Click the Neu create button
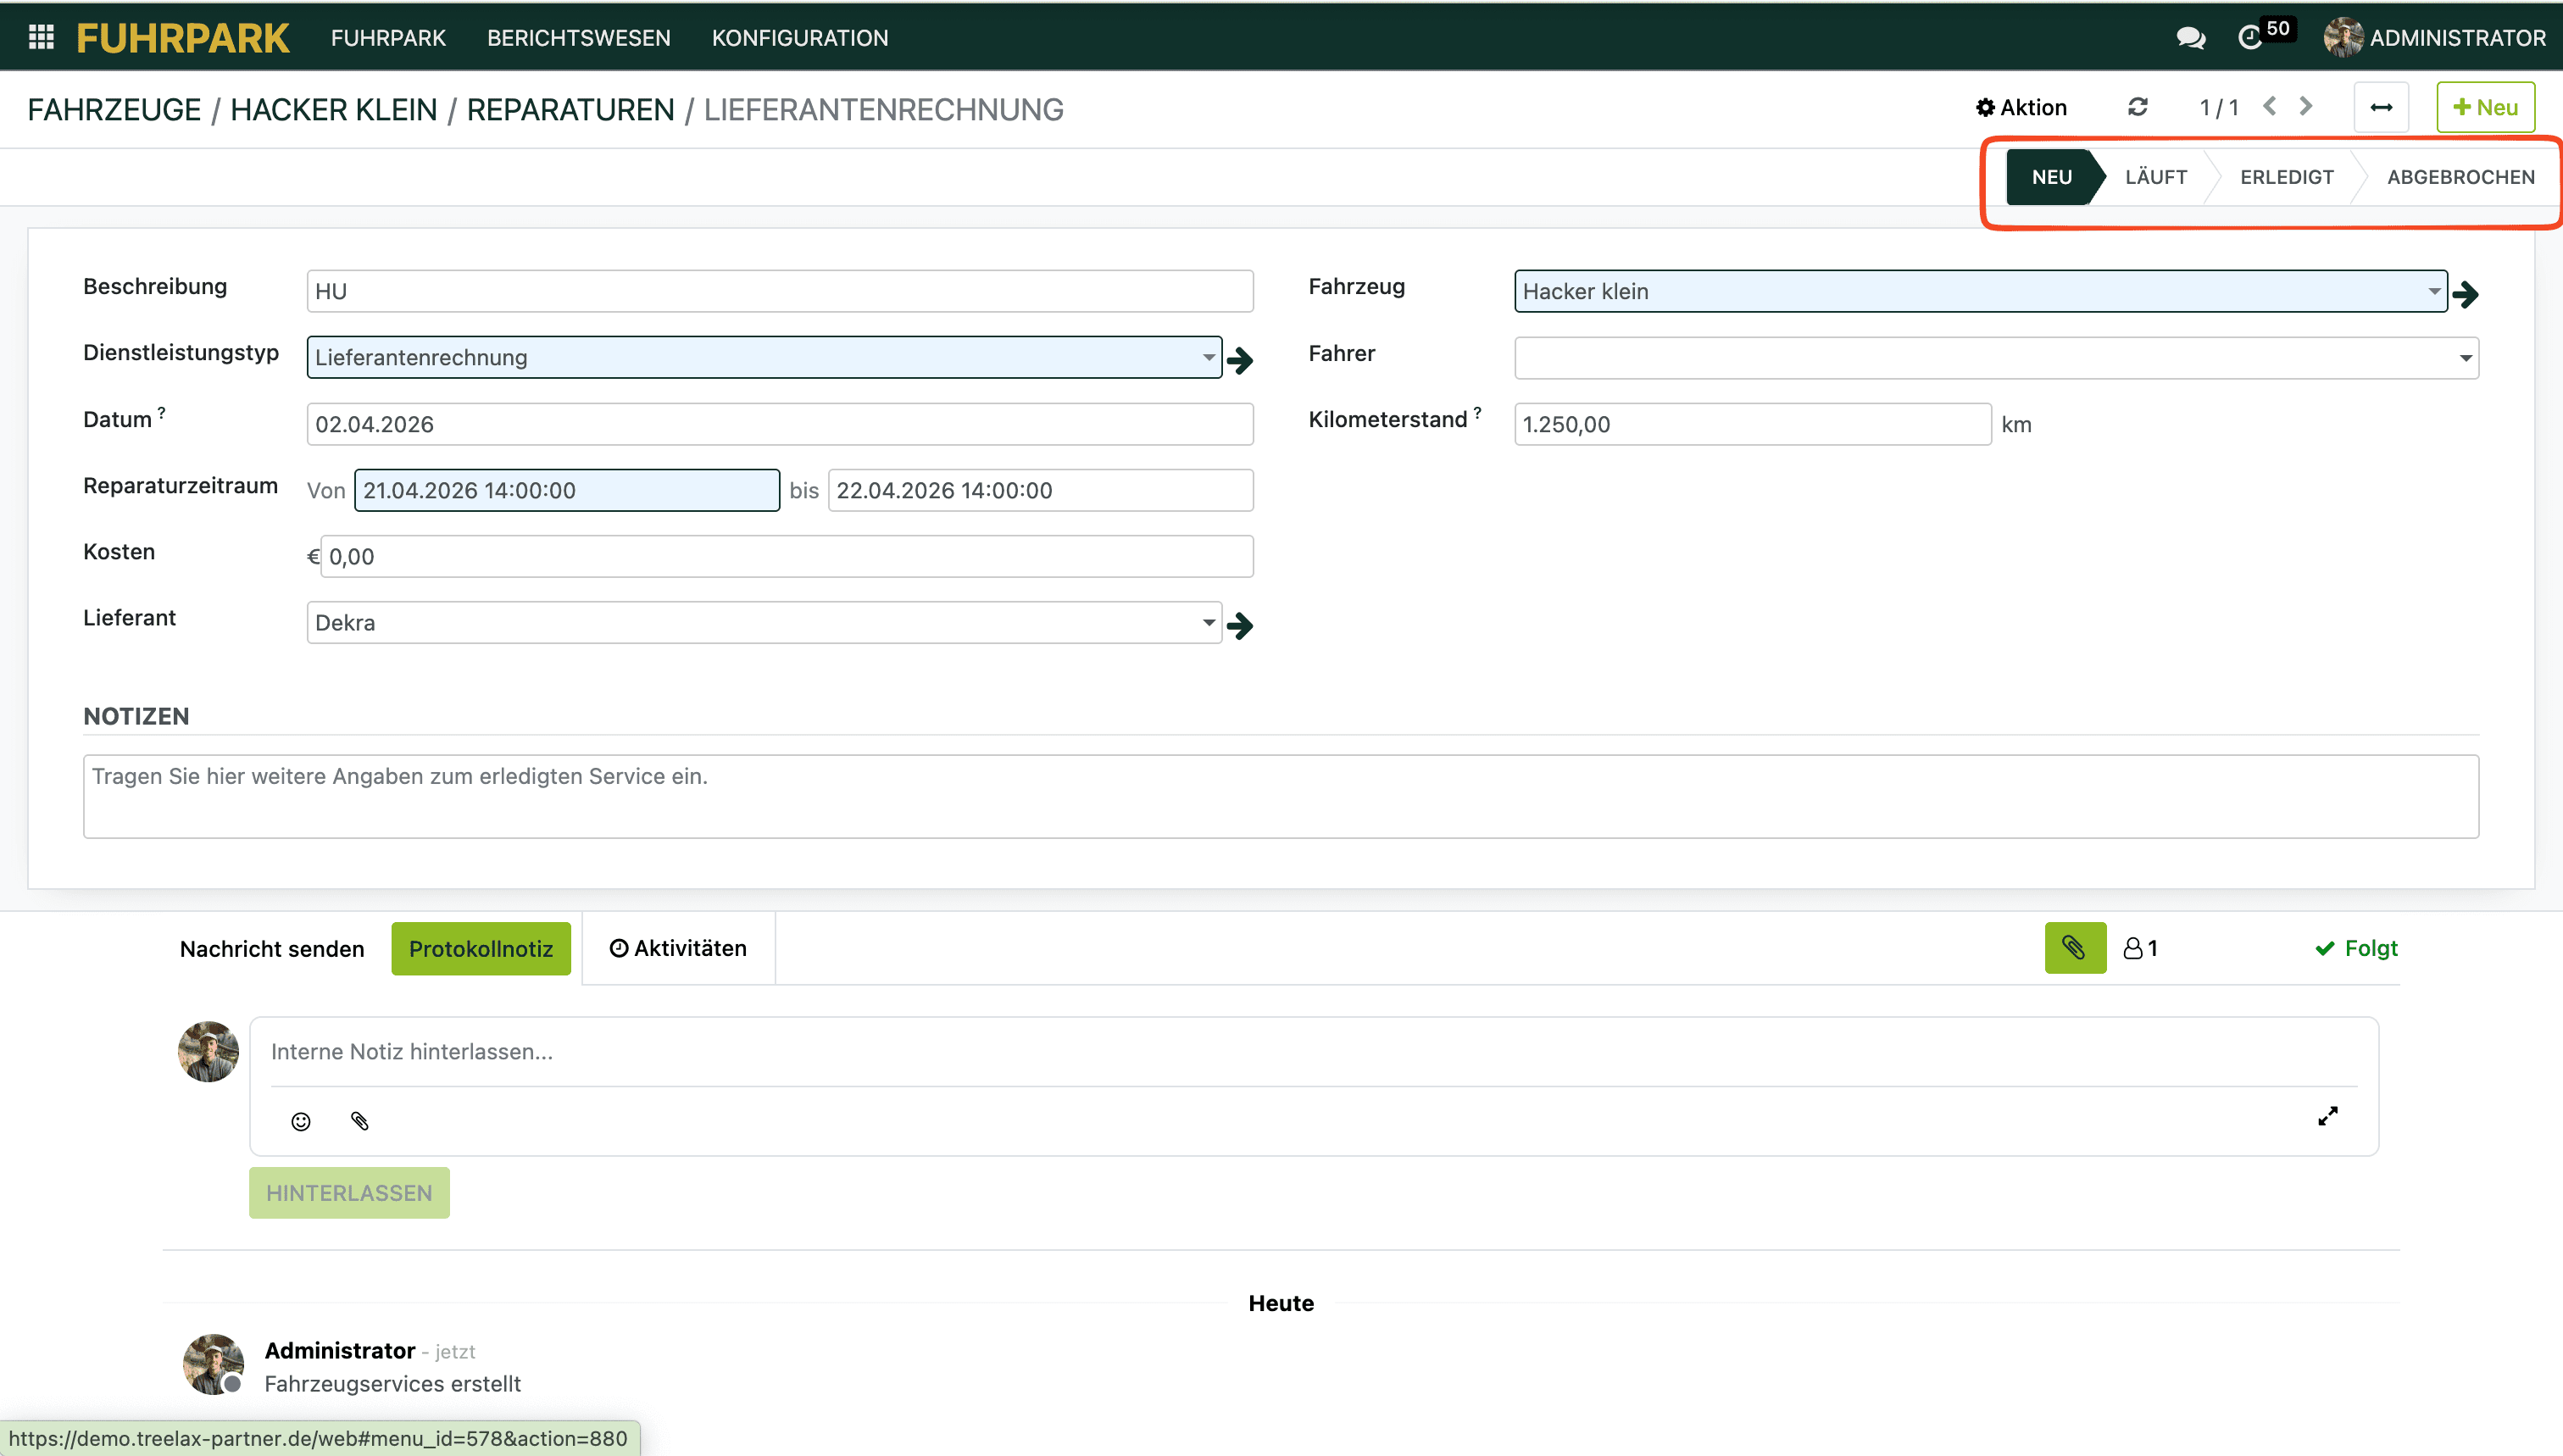This screenshot has height=1456, width=2563. coord(2485,107)
